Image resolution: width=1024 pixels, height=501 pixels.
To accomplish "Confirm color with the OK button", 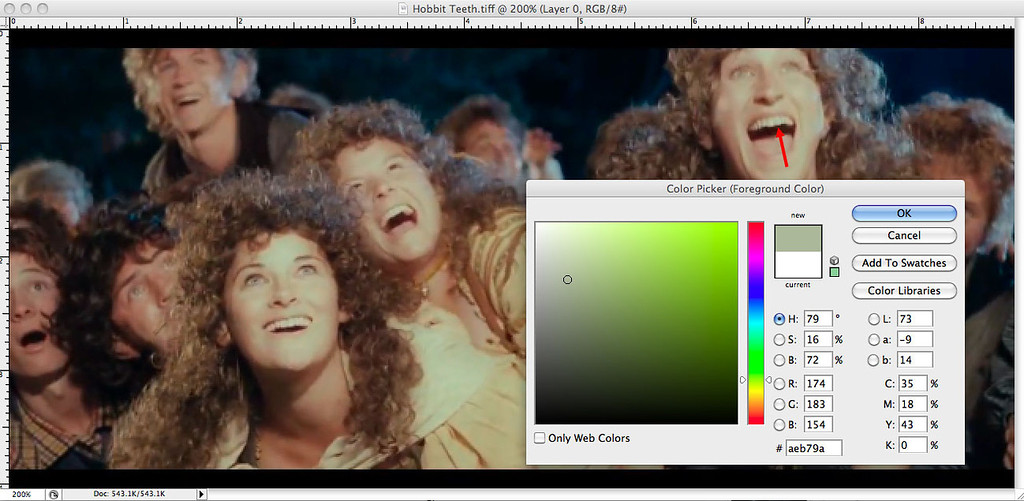I will (x=904, y=214).
